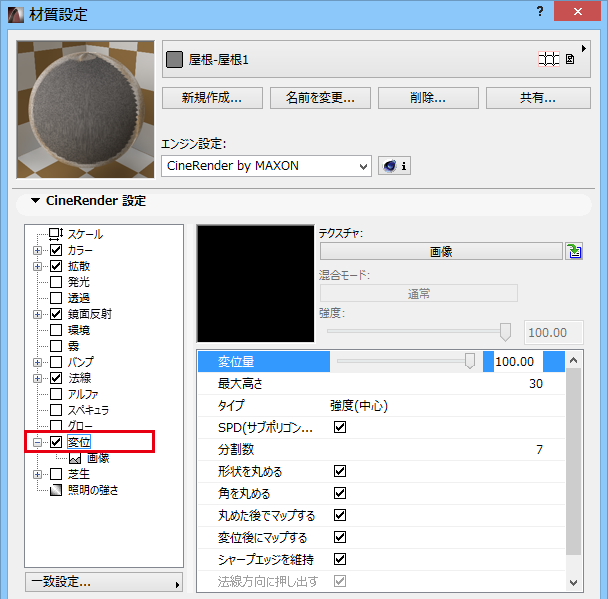Click the black texture preview thumbnail
This screenshot has height=599, width=608.
coord(256,283)
